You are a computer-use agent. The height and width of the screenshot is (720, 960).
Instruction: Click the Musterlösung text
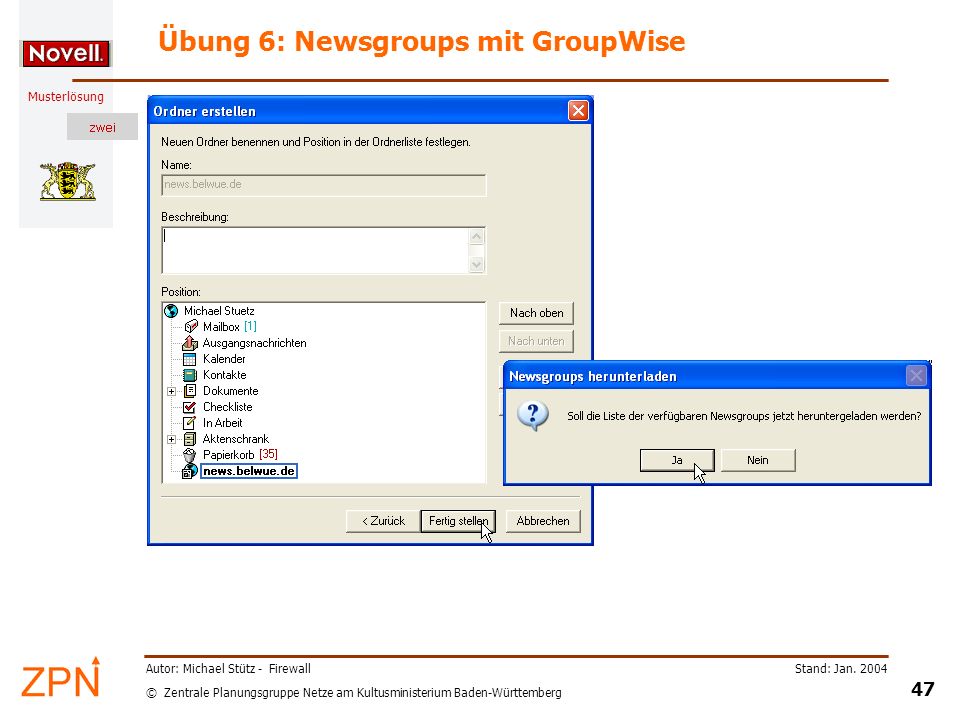click(x=66, y=97)
